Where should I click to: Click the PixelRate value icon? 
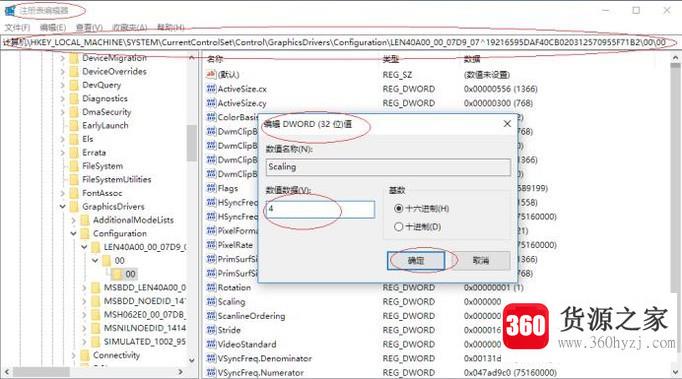tap(211, 245)
